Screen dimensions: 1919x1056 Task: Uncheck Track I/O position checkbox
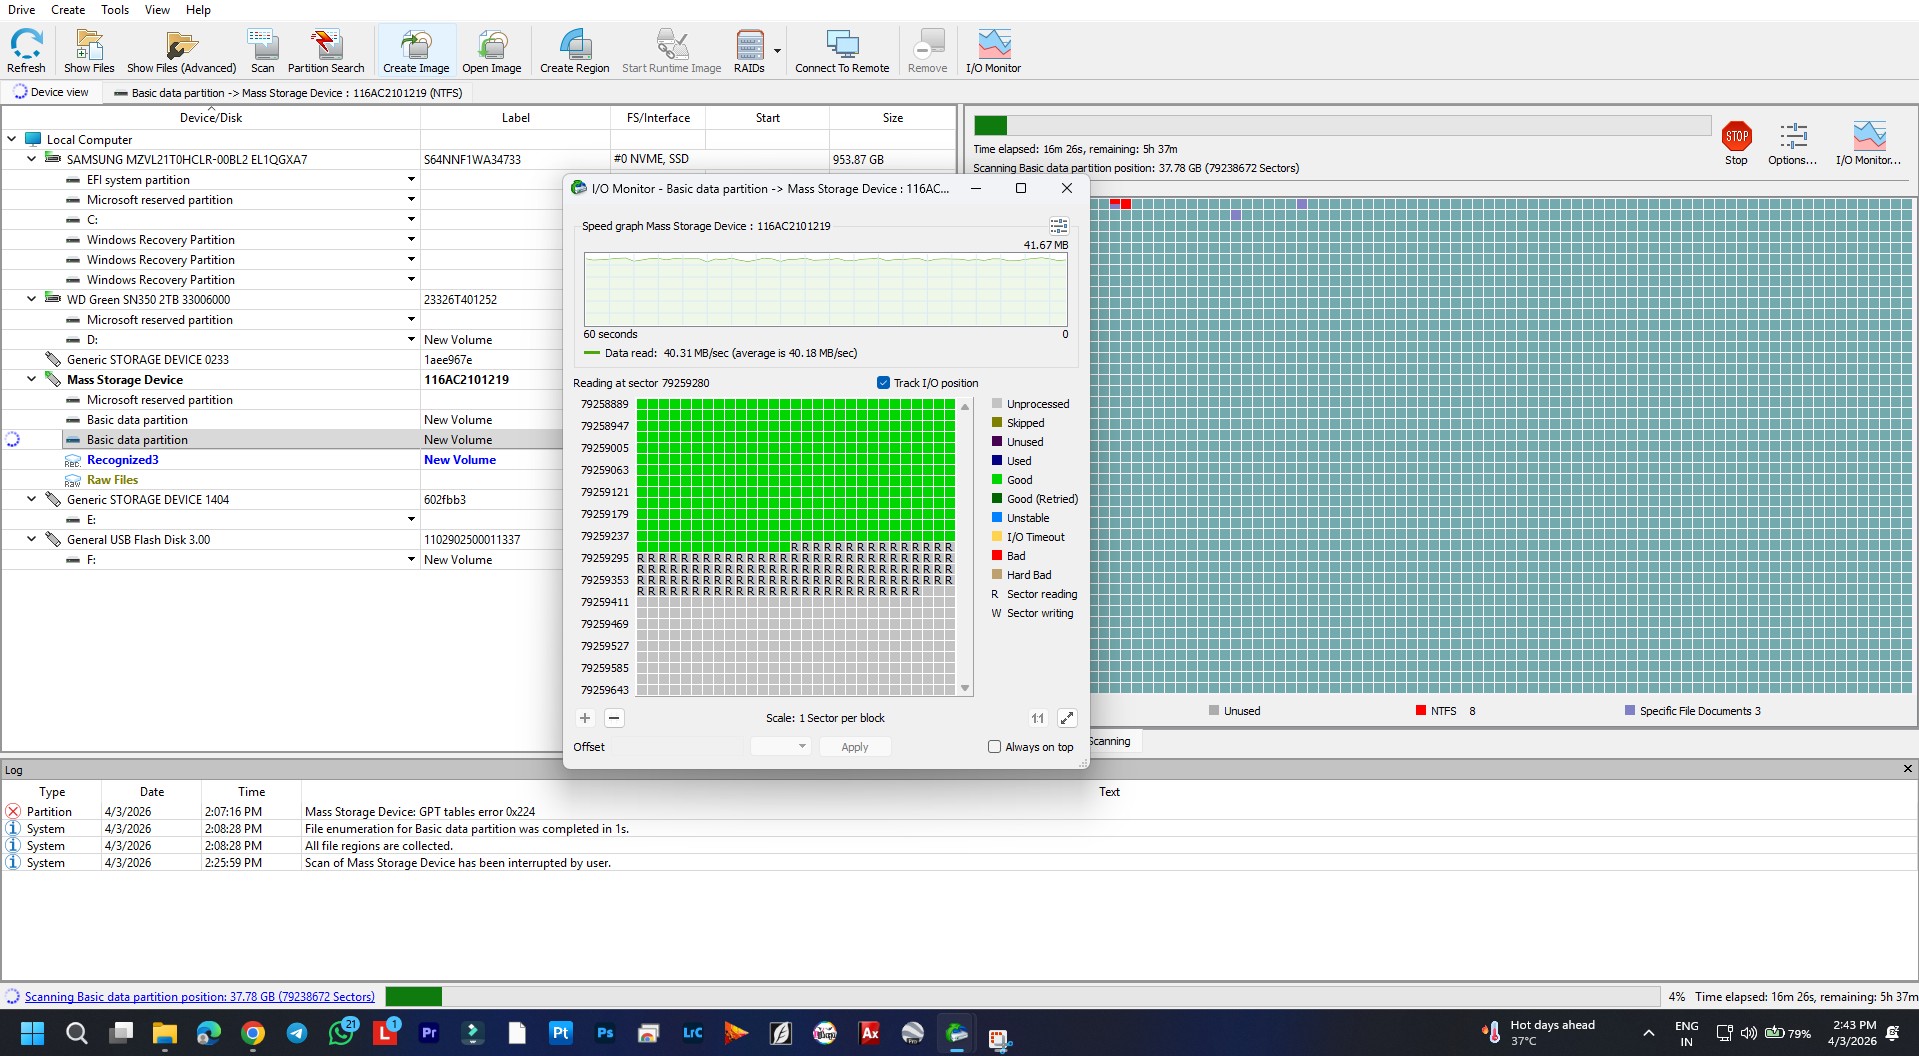[x=883, y=383]
